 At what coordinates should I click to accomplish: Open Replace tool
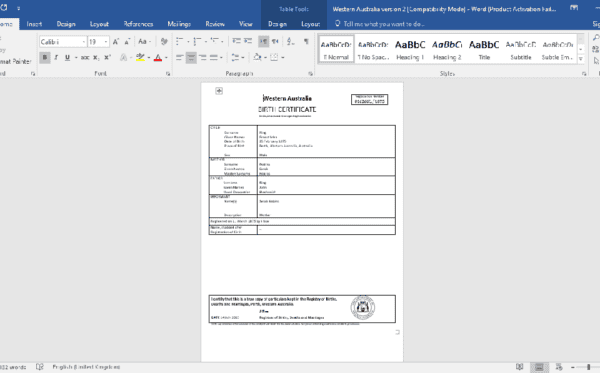[x=596, y=49]
